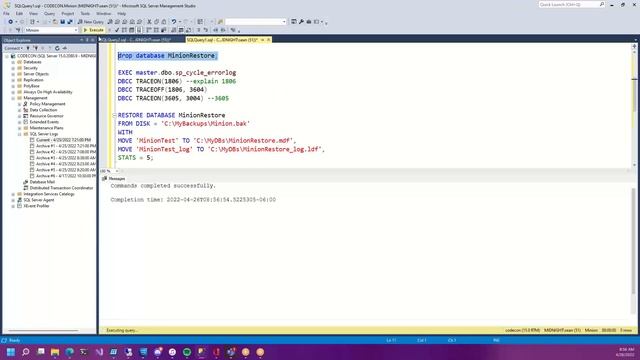Click the Paste icon in toolbar
This screenshot has height=360, width=640.
pyautogui.click(x=164, y=22)
